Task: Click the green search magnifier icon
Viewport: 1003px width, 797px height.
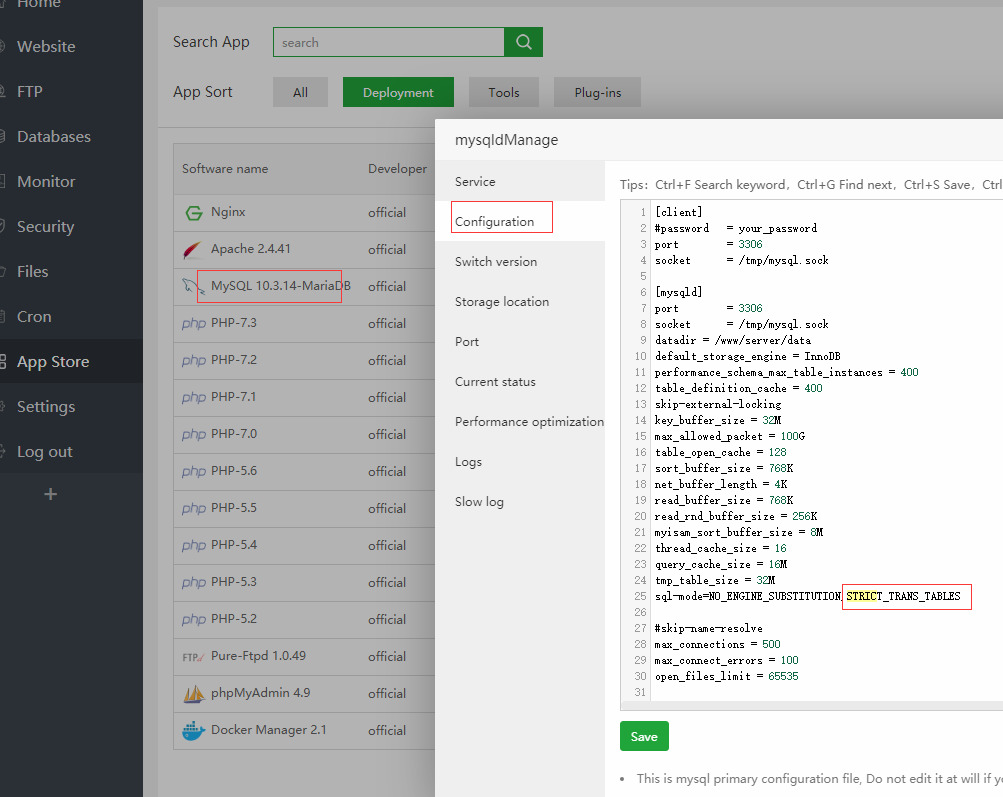Action: (523, 42)
